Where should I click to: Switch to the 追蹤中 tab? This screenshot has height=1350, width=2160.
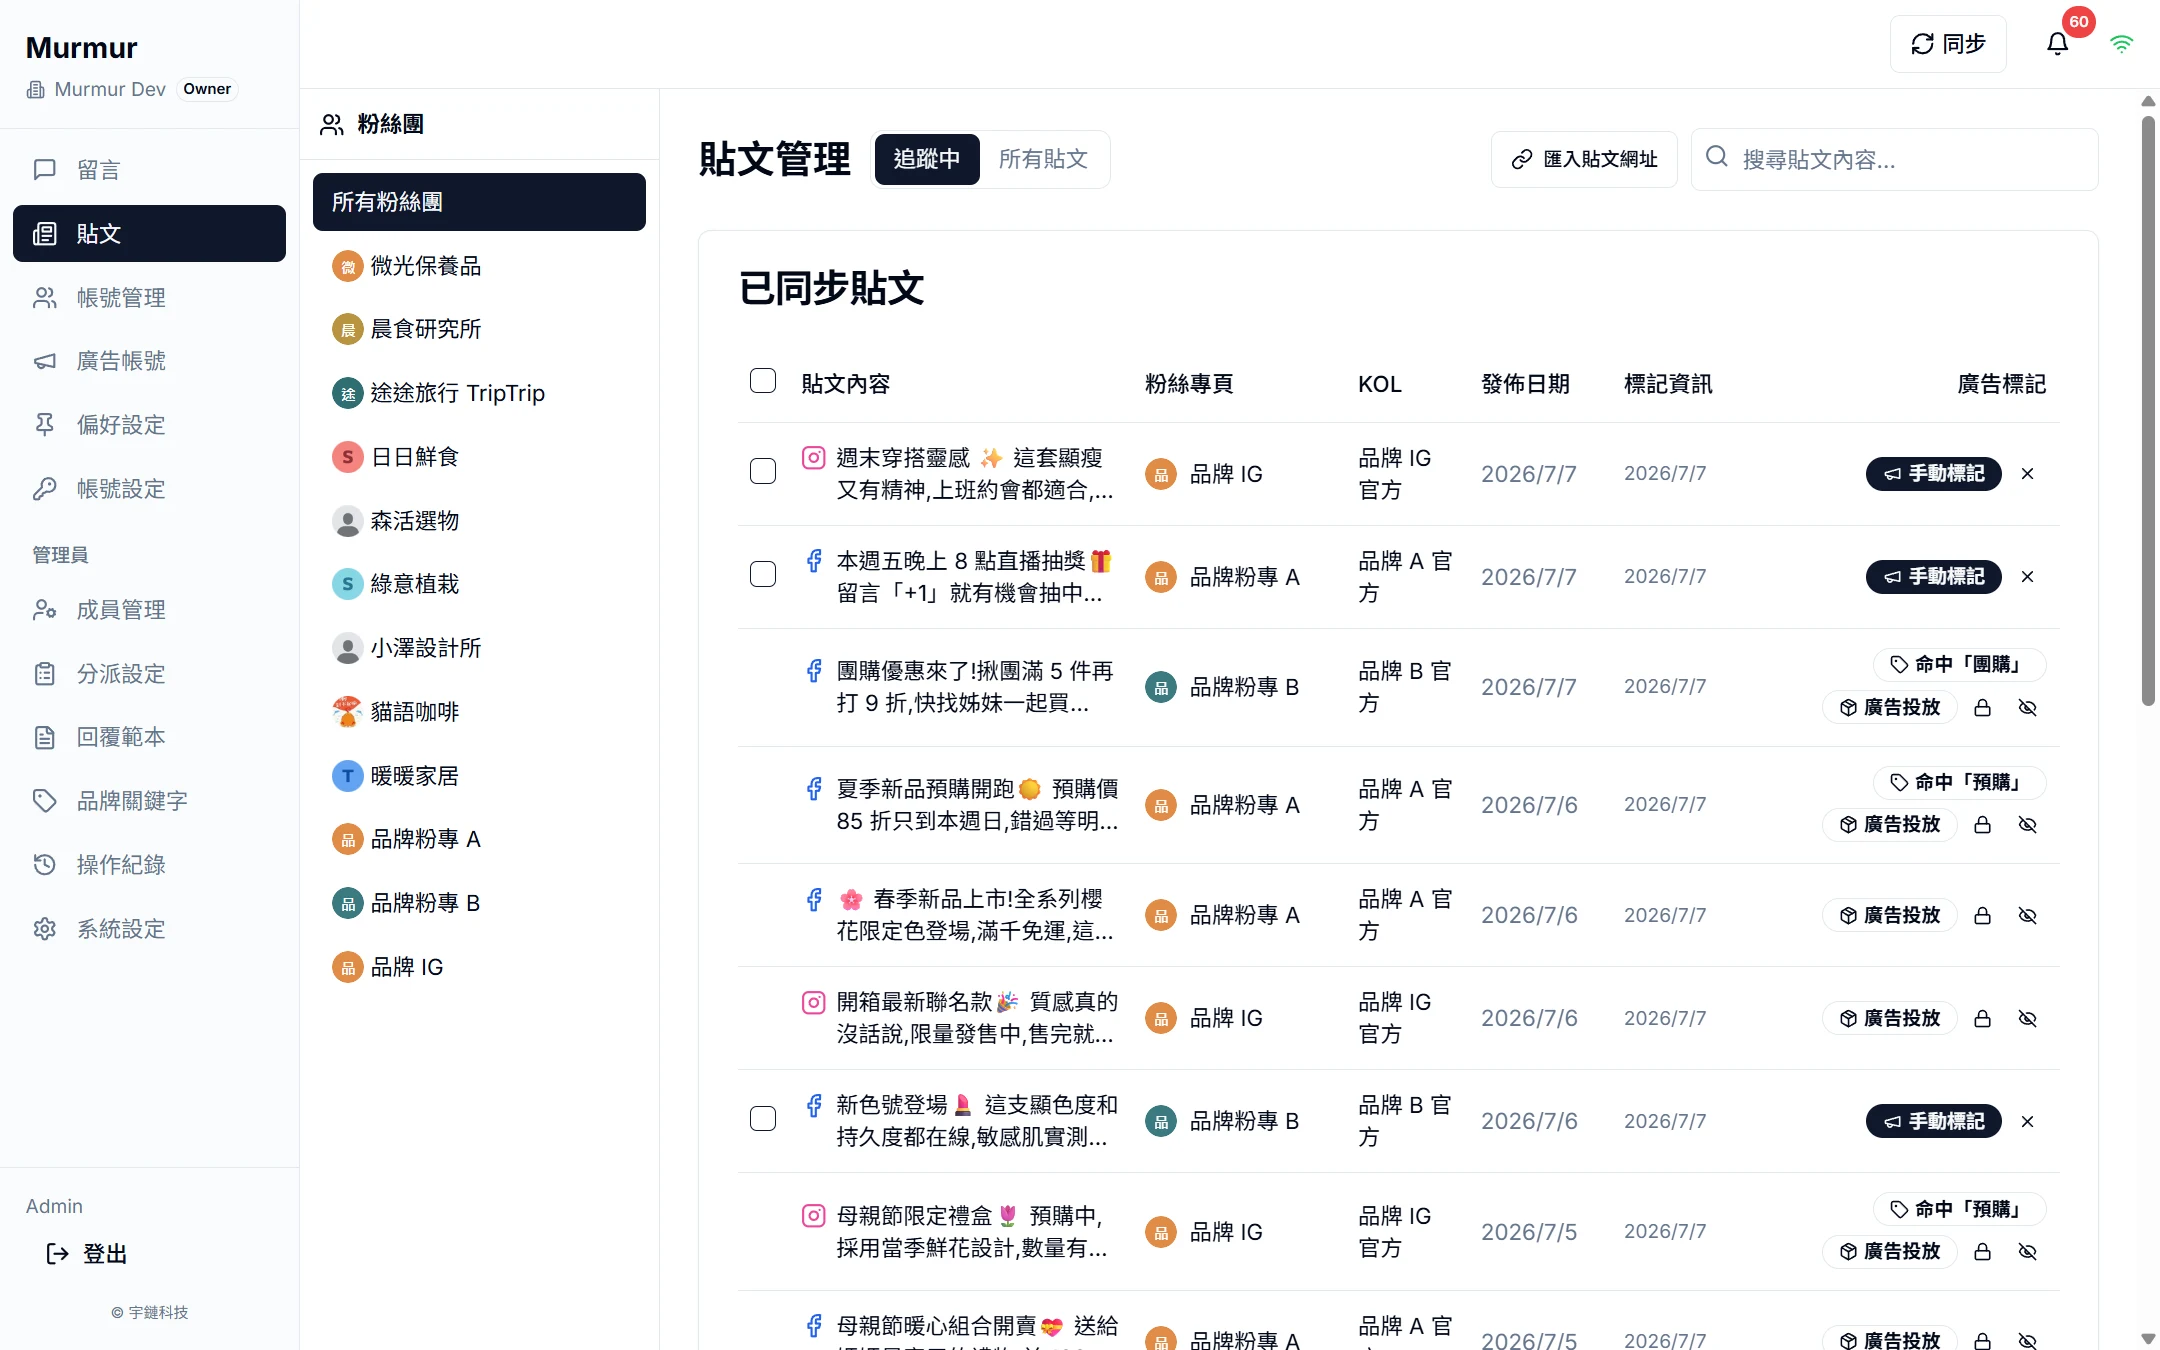coord(926,159)
